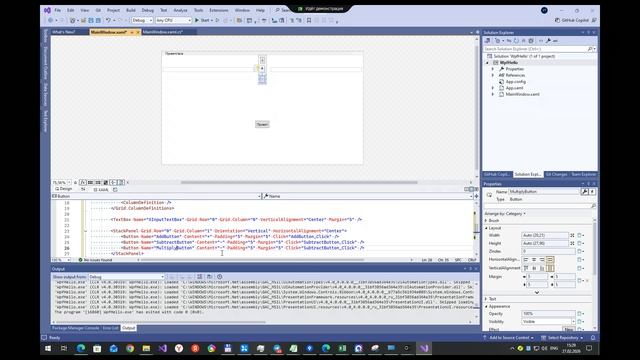Click Show All Files icon in Solution Explorer
This screenshot has height=360, width=640.
click(531, 41)
